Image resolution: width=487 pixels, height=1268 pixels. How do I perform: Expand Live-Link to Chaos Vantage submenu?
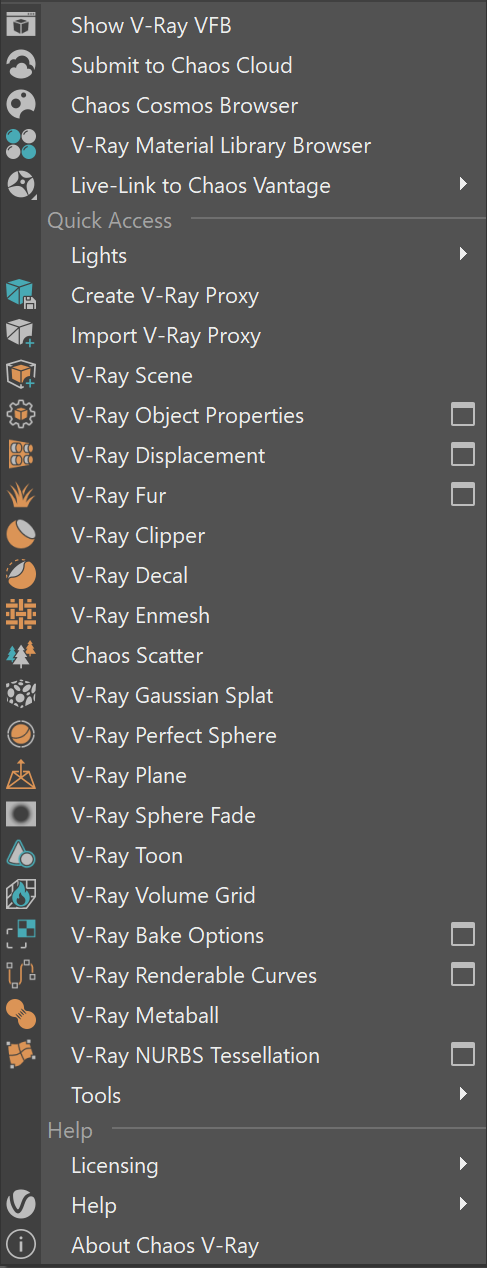pos(463,184)
